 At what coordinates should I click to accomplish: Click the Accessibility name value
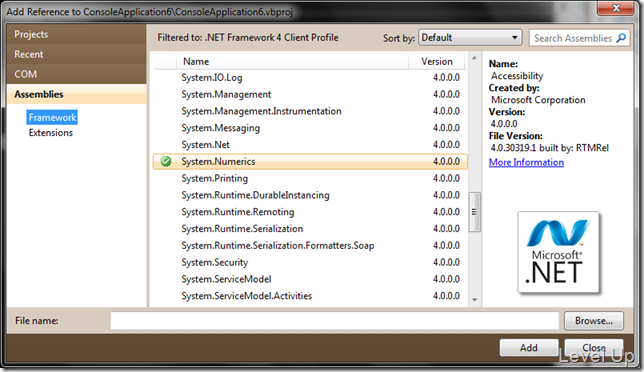(517, 76)
